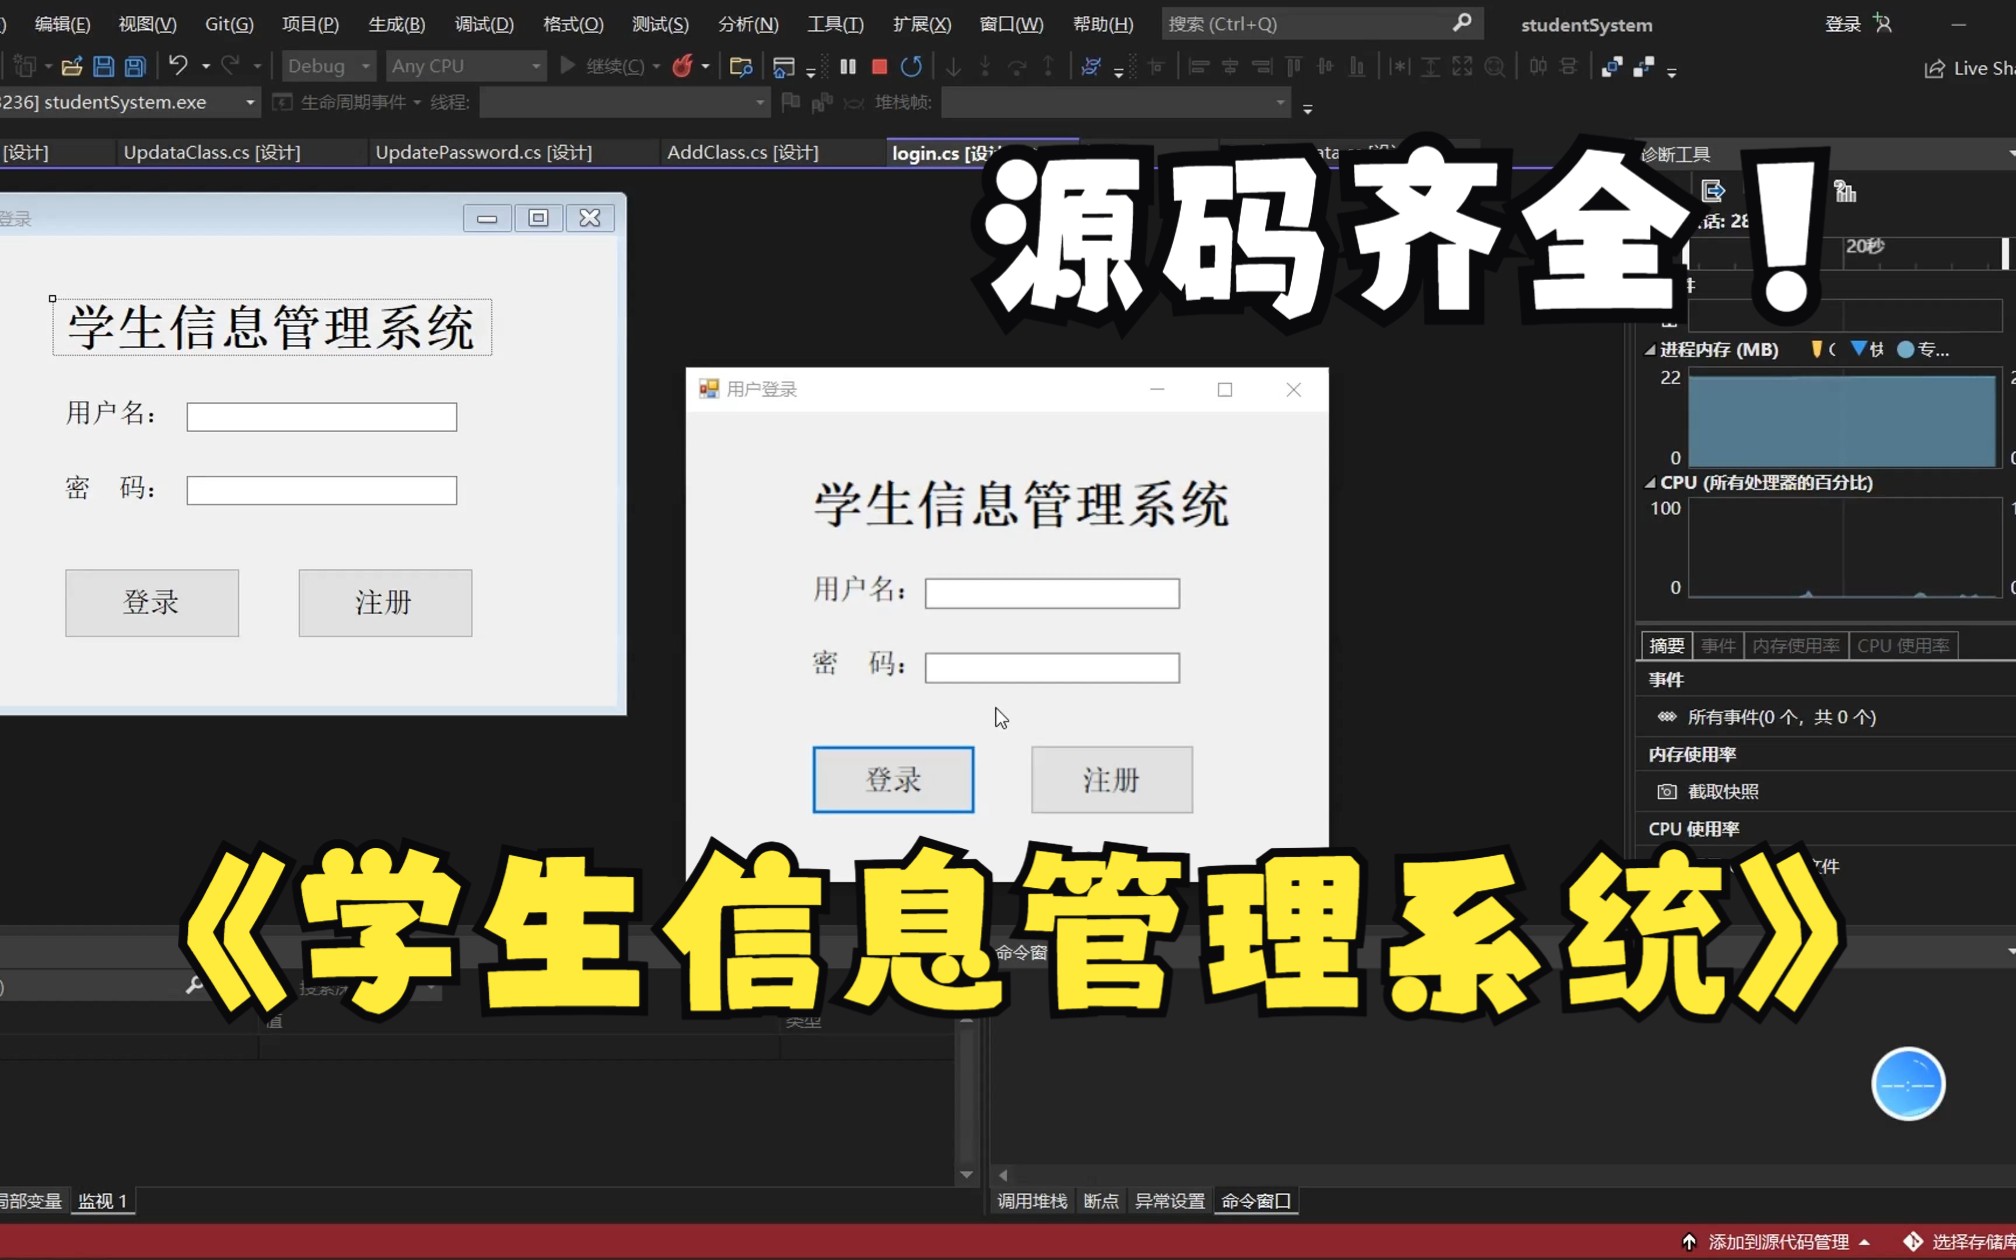
Task: Click 登录 button in the running 用户登录 window
Action: point(893,779)
